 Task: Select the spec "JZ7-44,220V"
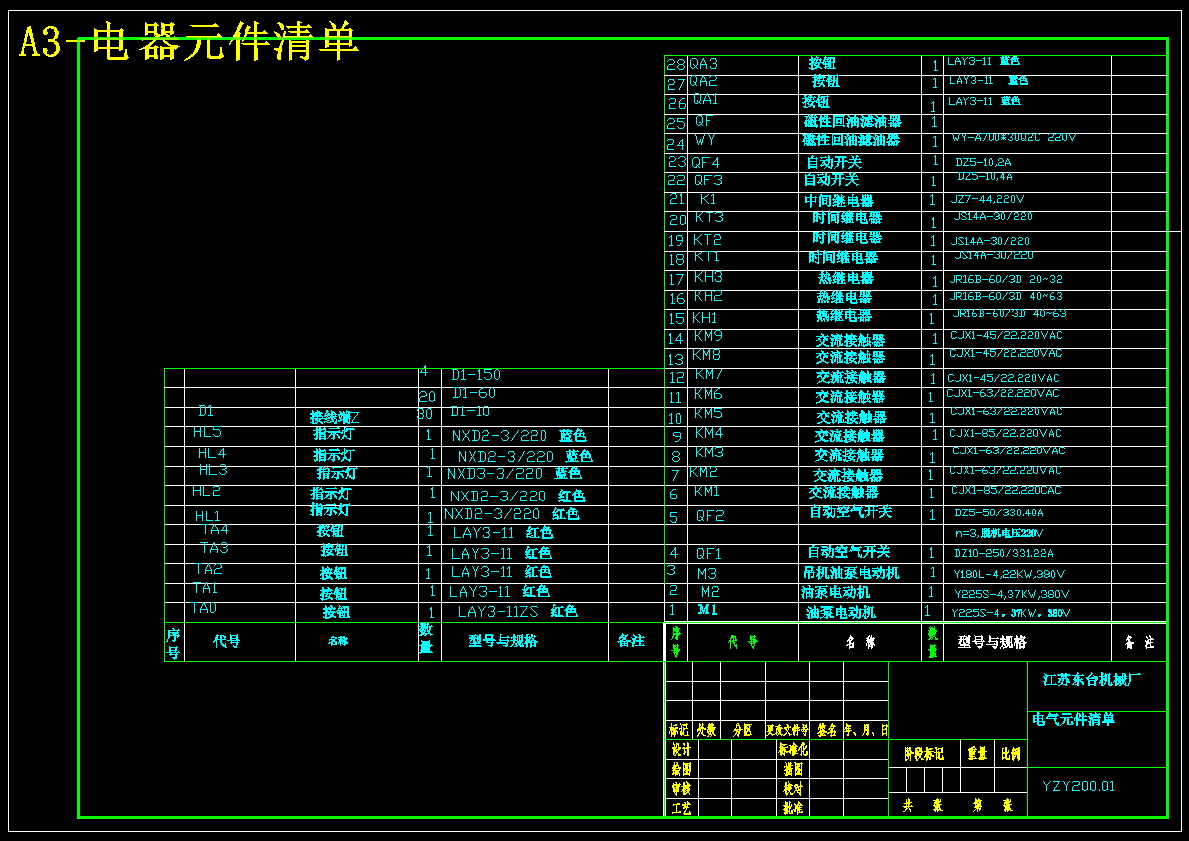tap(987, 199)
